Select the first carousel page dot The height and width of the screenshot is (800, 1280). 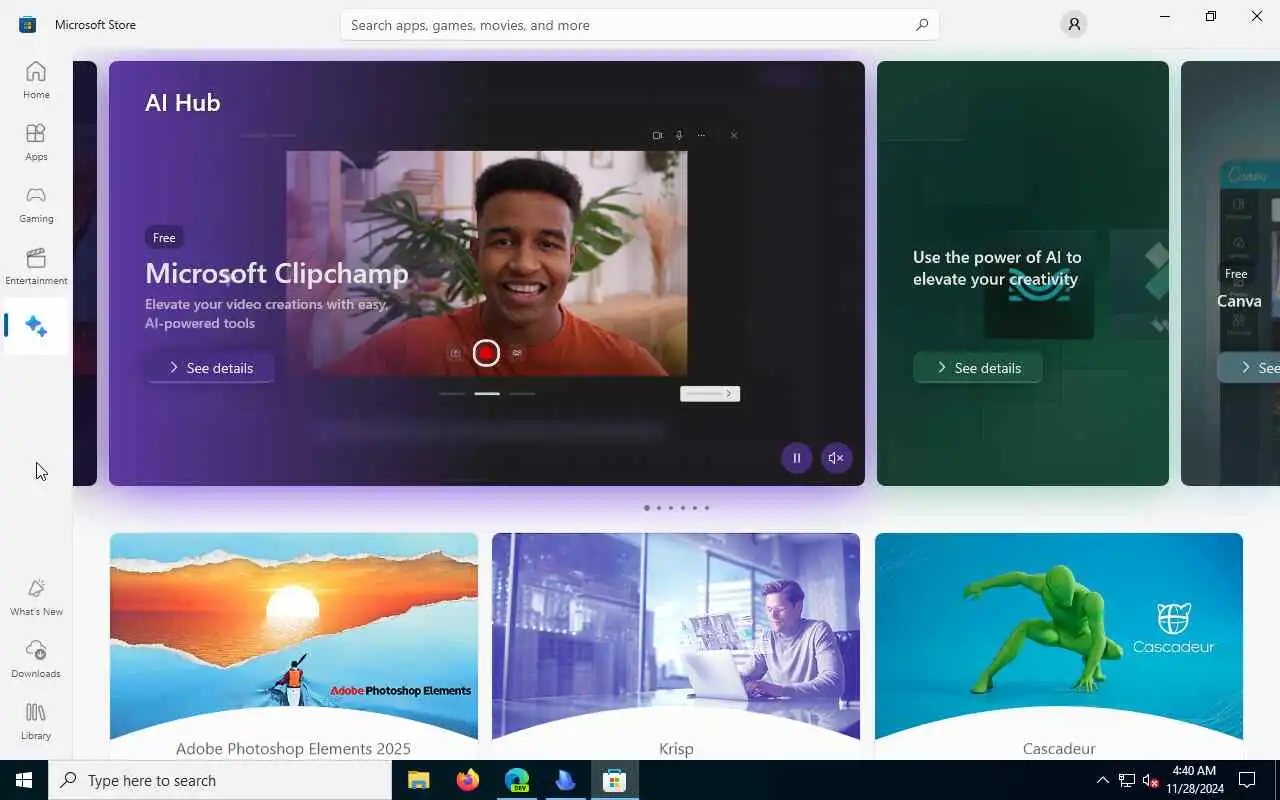(647, 508)
